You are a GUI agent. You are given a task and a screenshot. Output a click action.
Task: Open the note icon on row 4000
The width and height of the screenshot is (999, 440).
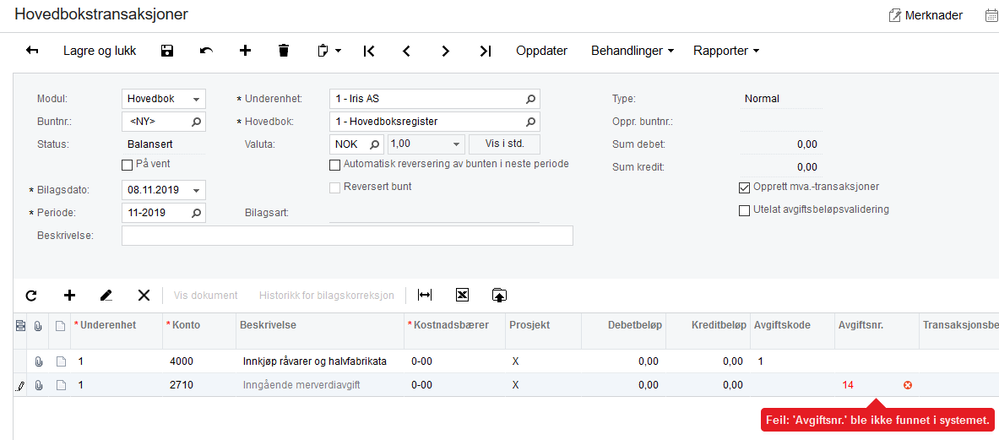coord(61,362)
